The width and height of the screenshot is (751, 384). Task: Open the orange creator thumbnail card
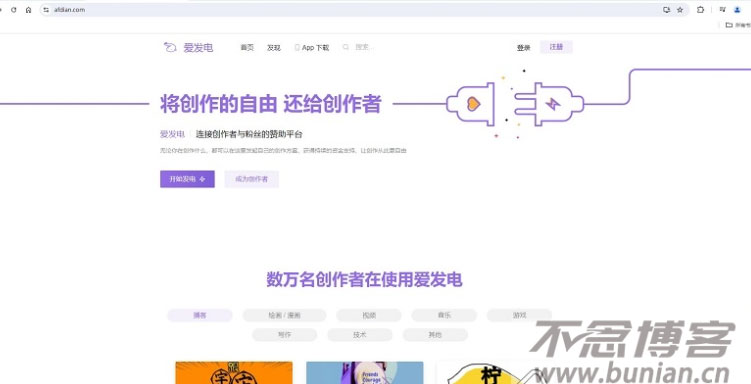[x=234, y=373]
